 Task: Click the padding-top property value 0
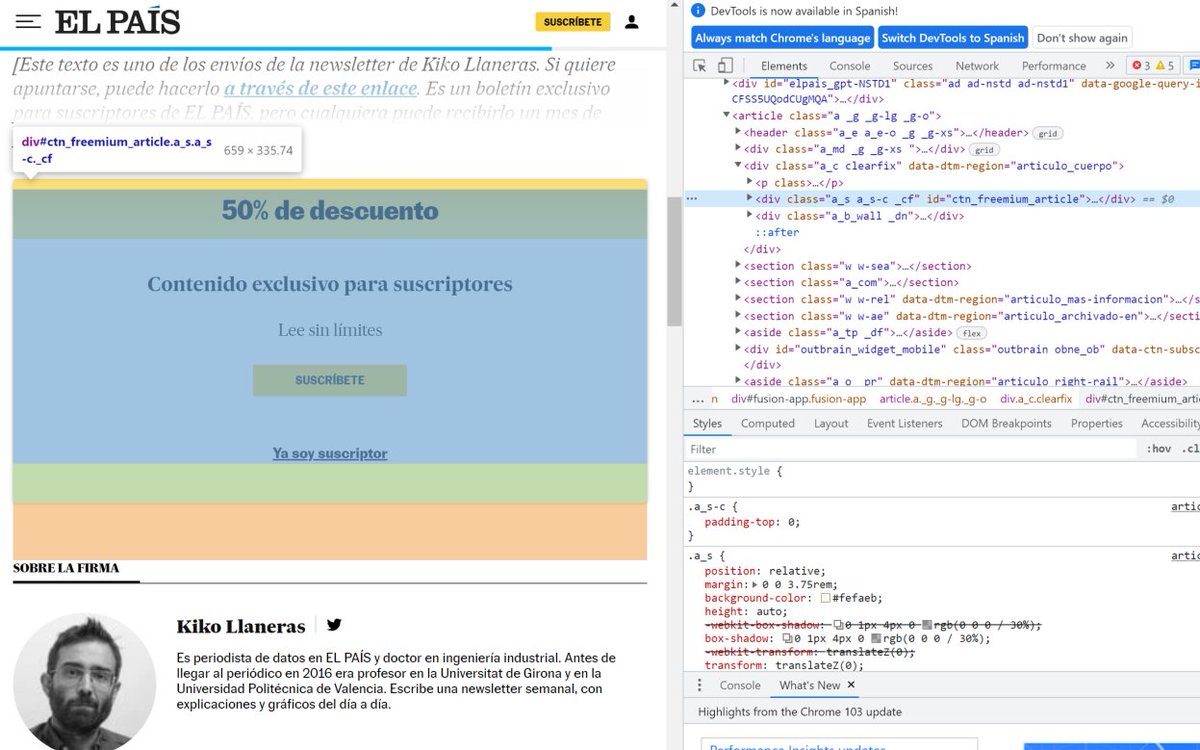pos(792,522)
